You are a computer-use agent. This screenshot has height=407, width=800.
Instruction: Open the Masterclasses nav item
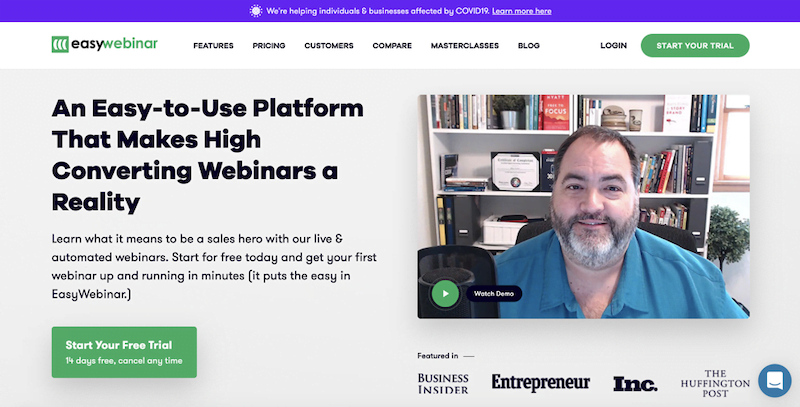[x=465, y=45]
